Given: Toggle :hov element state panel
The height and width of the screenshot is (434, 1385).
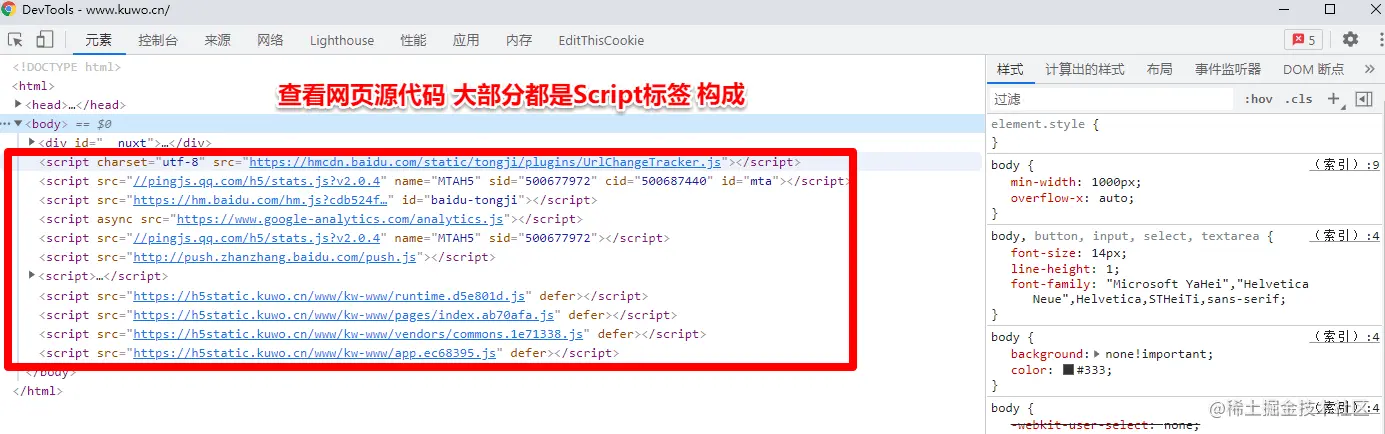Looking at the screenshot, I should point(1259,99).
